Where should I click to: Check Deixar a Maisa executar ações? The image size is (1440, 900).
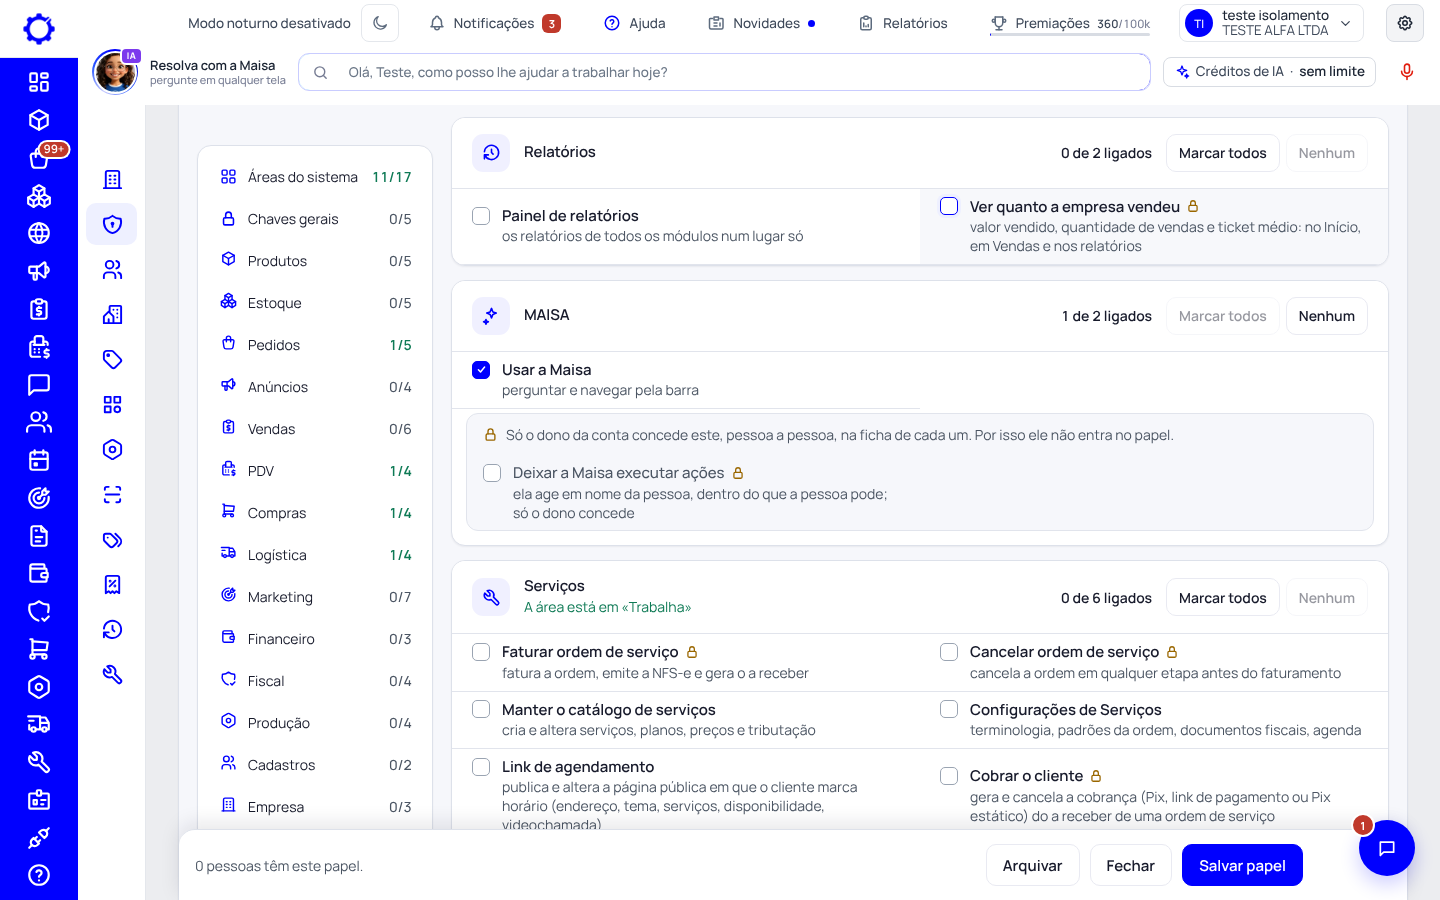pyautogui.click(x=492, y=473)
